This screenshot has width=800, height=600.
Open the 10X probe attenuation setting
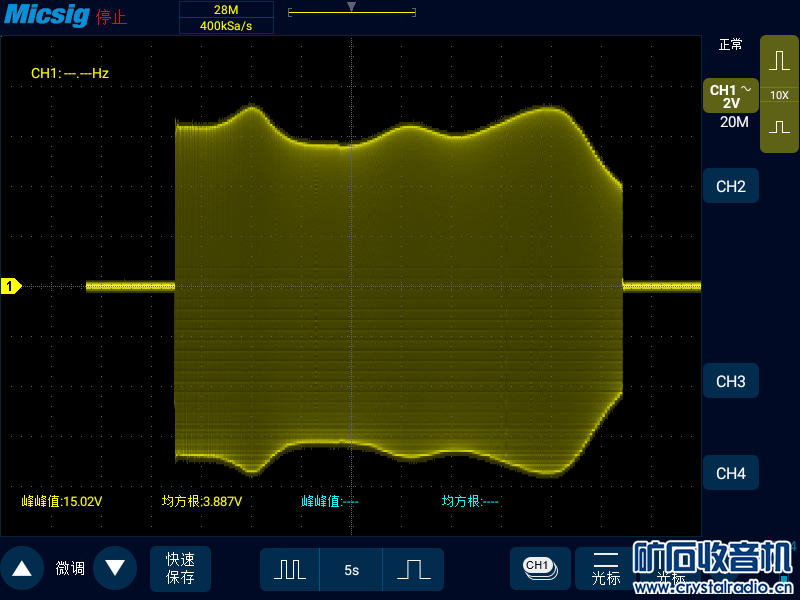tap(779, 95)
